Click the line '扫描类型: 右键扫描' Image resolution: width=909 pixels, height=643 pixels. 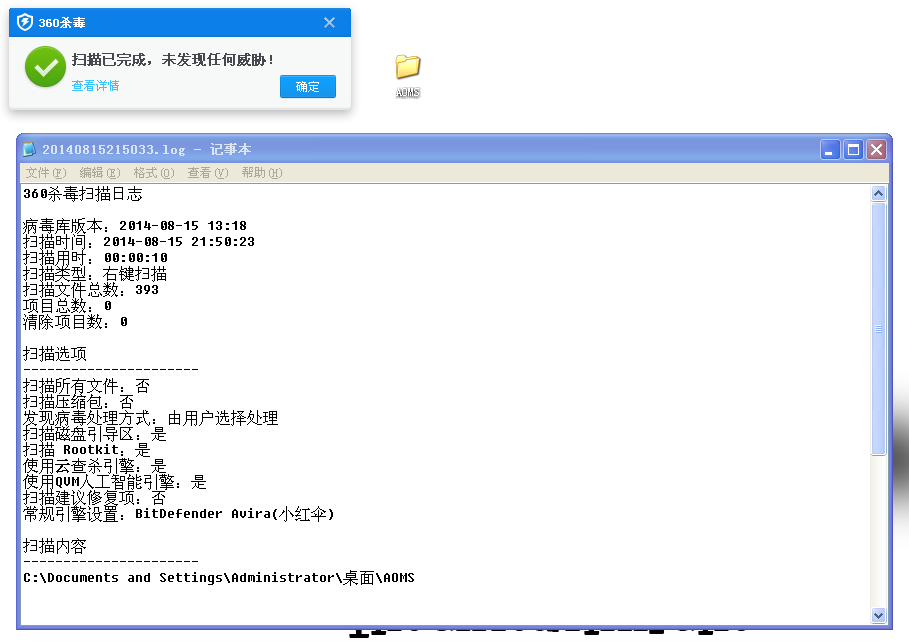pyautogui.click(x=94, y=274)
